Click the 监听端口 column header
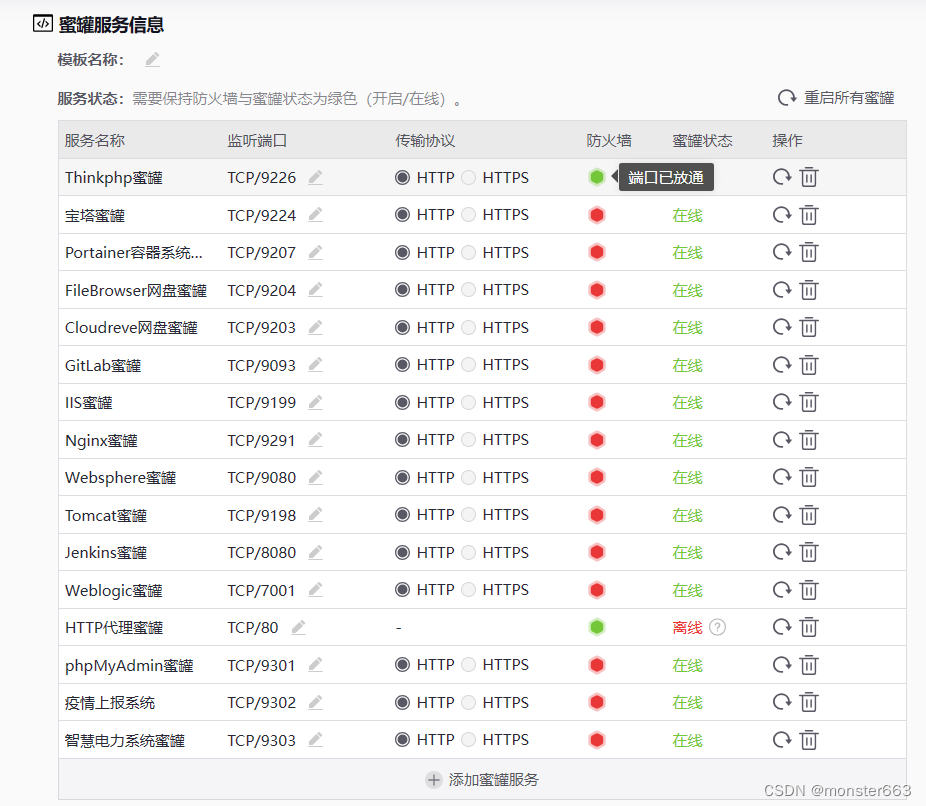Image resolution: width=926 pixels, height=806 pixels. point(257,141)
